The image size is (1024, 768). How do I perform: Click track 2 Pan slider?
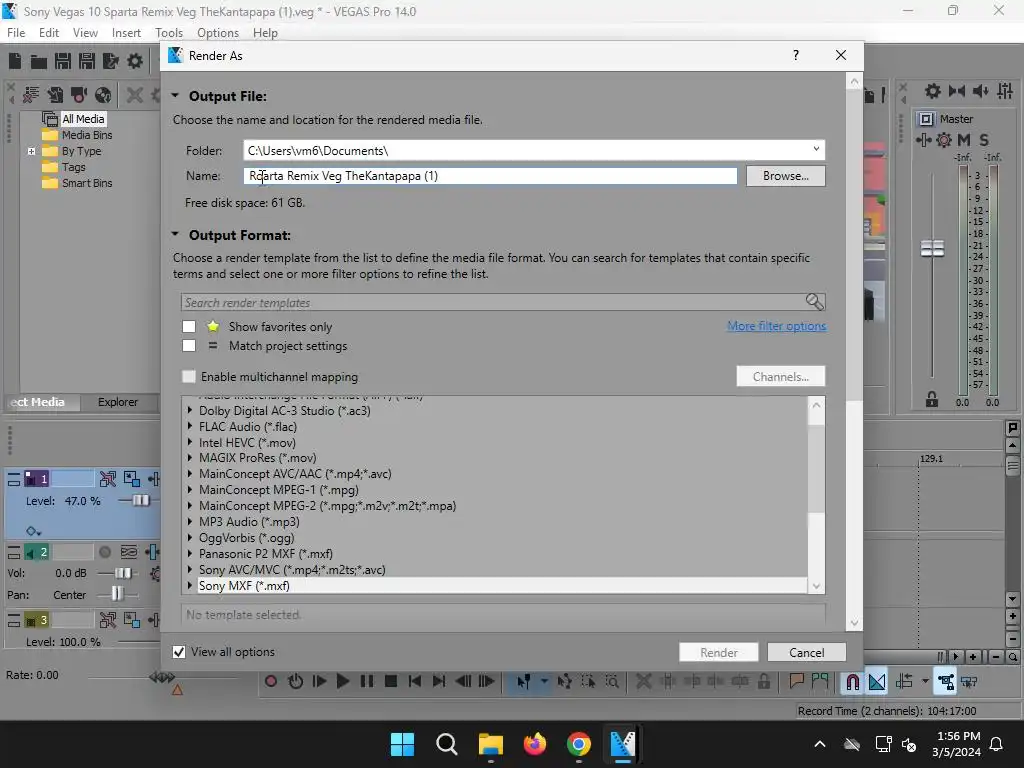click(117, 594)
